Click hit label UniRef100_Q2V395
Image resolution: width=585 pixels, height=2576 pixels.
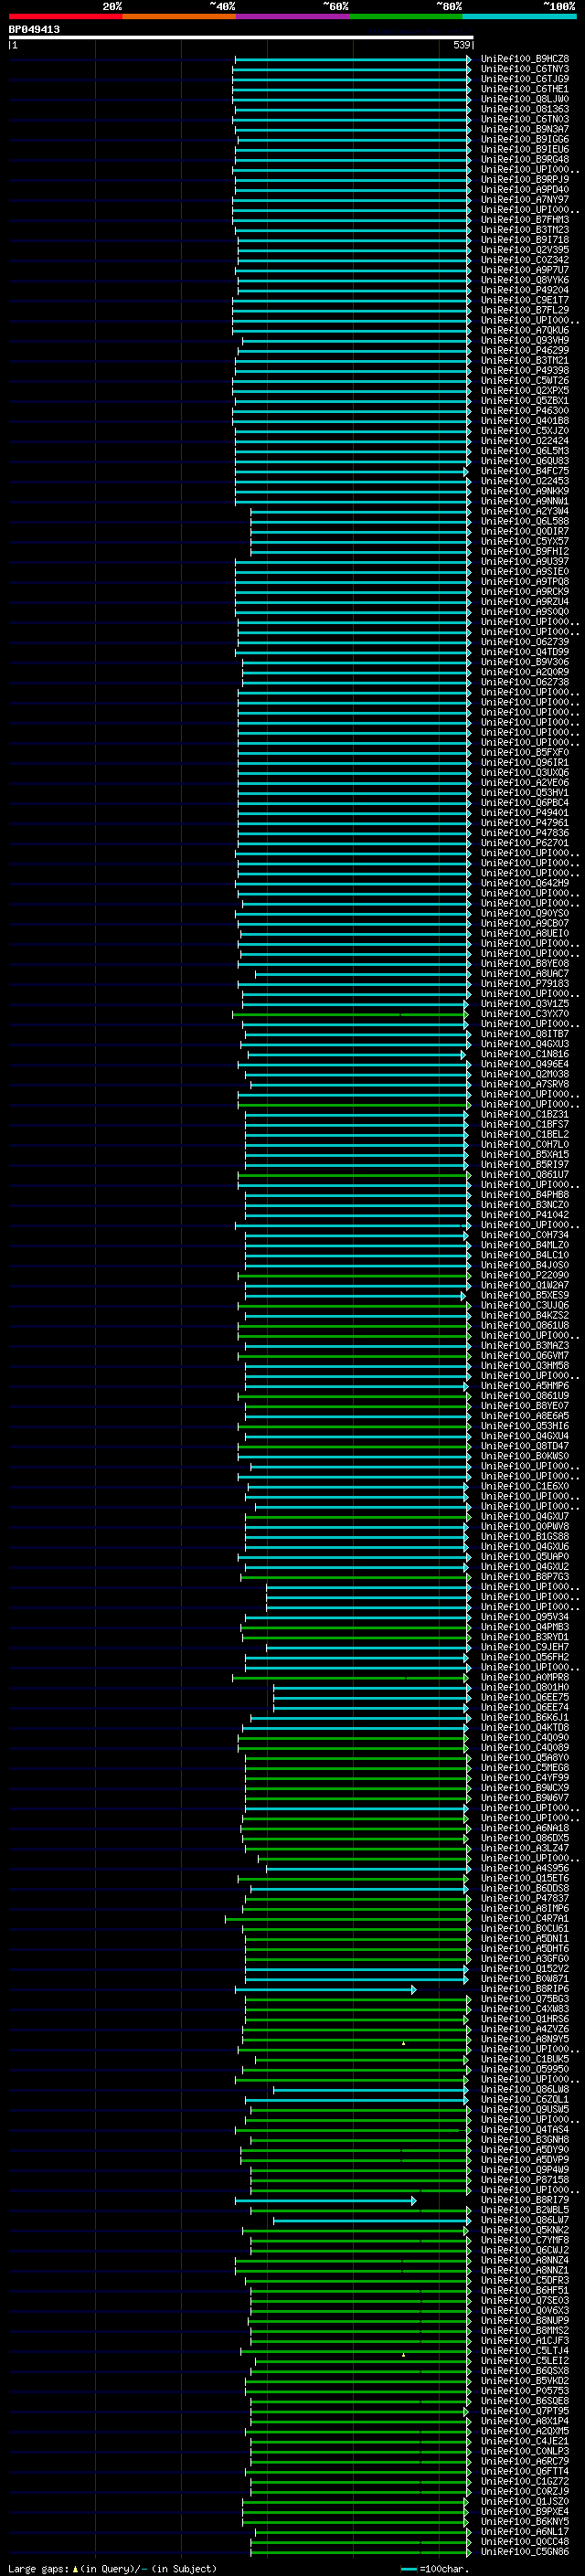pyautogui.click(x=524, y=250)
